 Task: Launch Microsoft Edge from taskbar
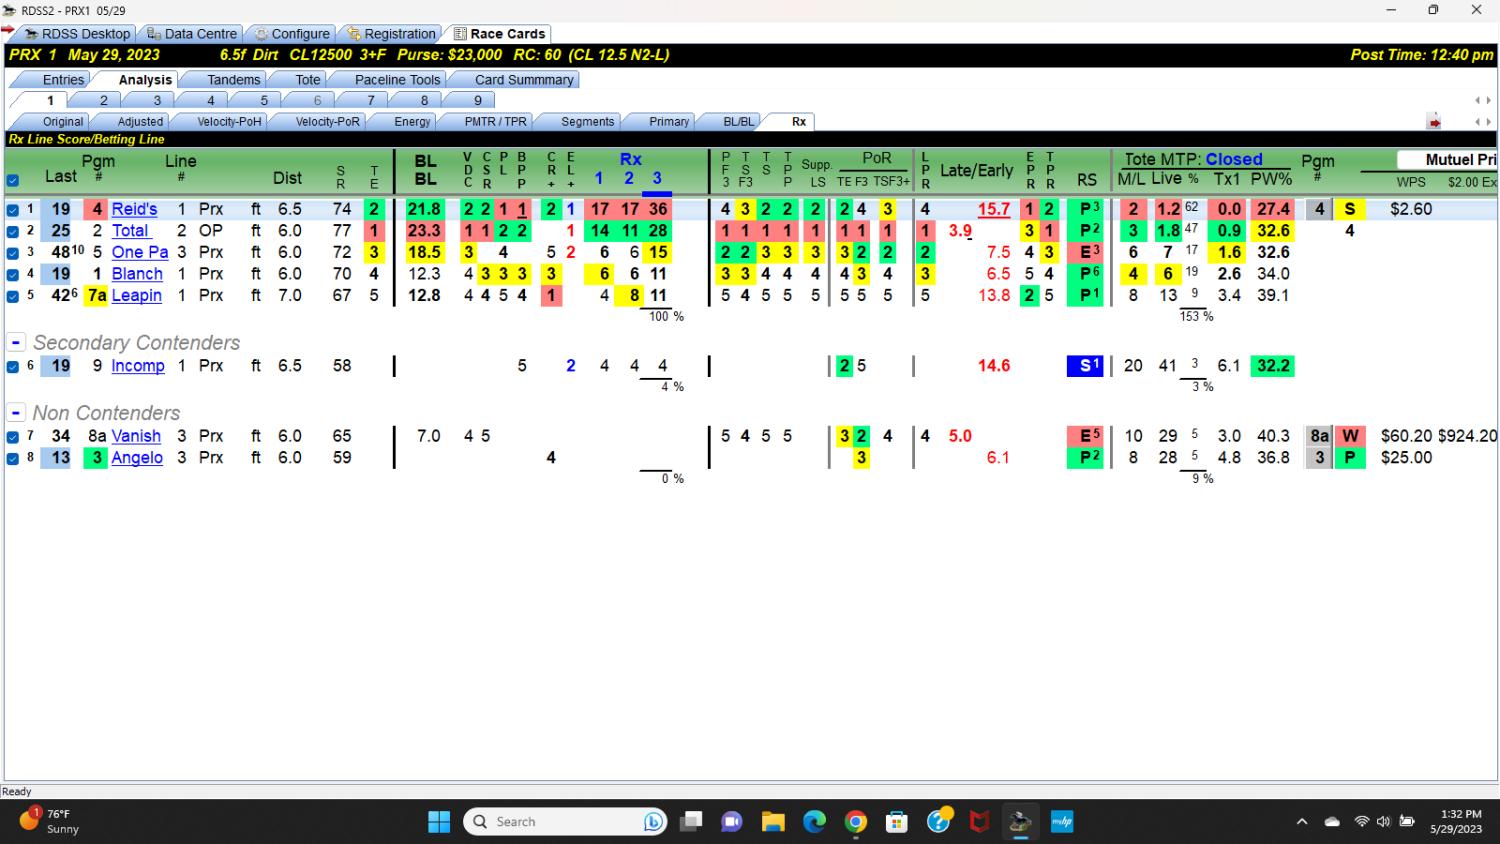point(815,822)
